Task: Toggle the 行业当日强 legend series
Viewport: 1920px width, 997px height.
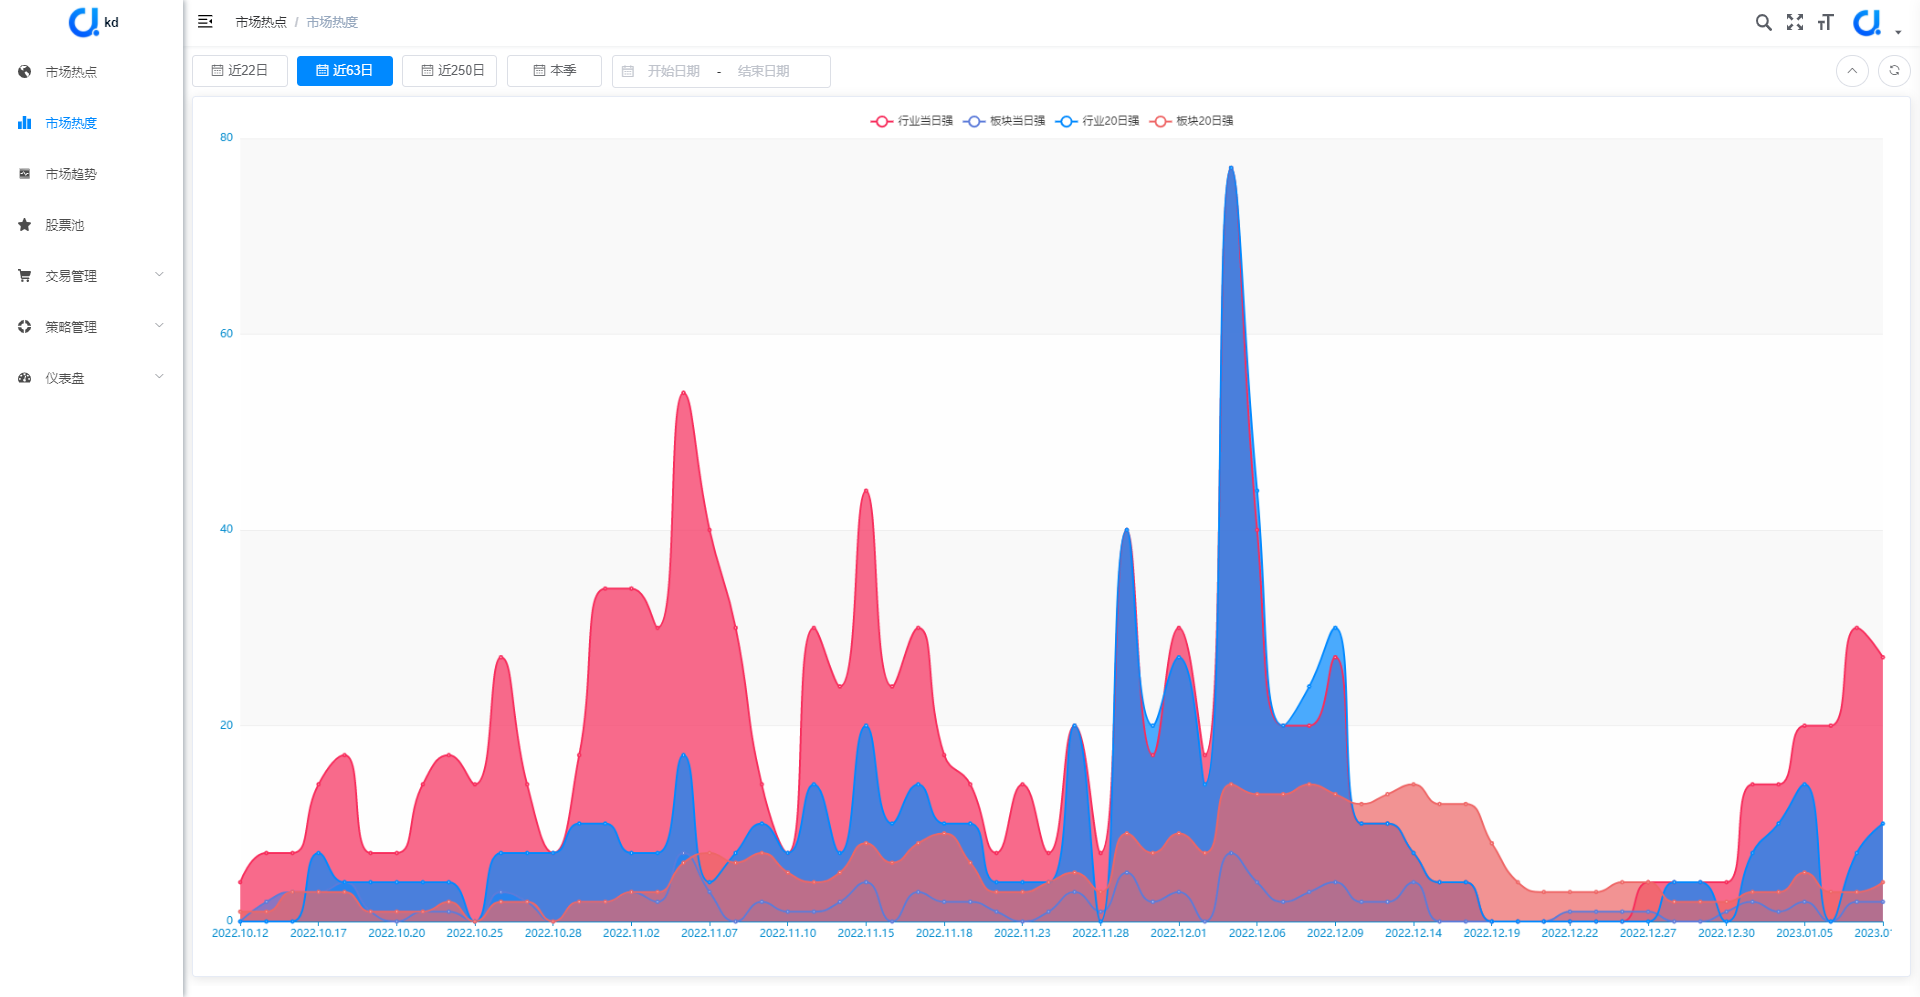Action: pos(911,121)
